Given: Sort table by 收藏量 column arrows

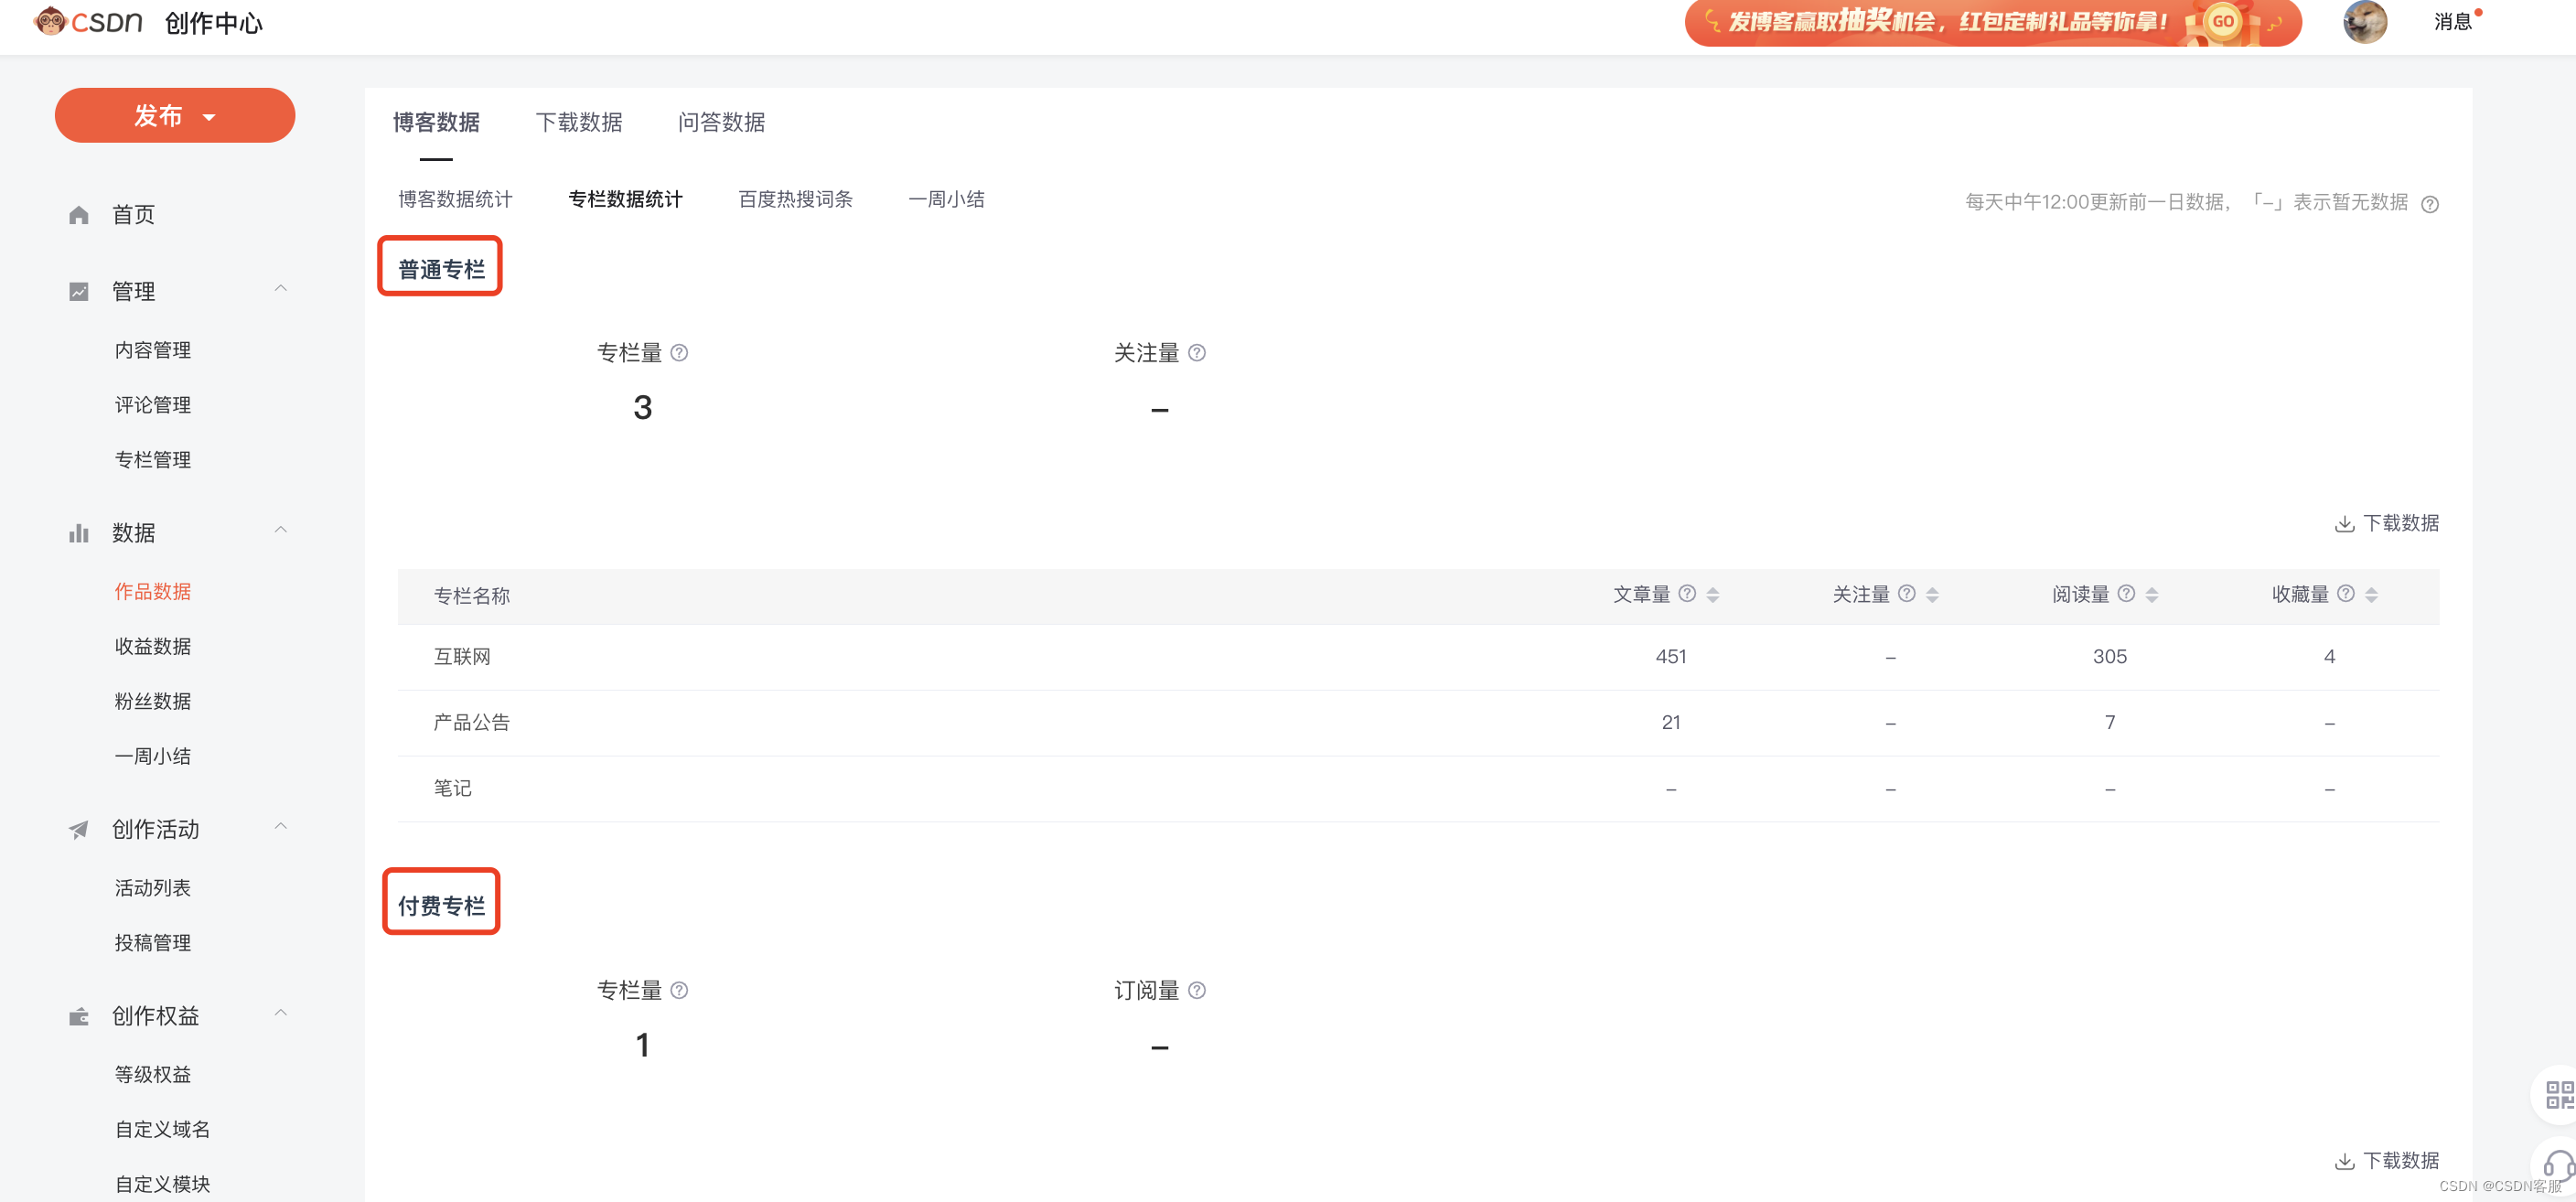Looking at the screenshot, I should click(2371, 595).
